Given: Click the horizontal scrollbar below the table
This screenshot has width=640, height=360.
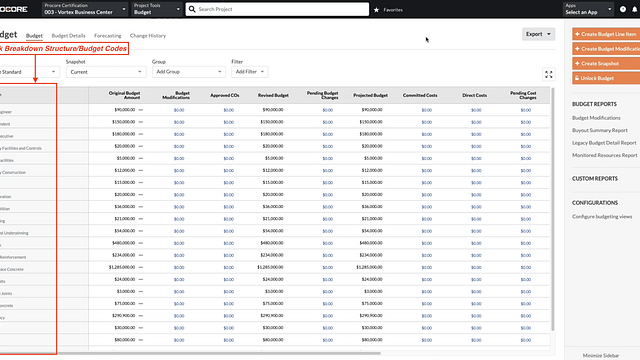Looking at the screenshot, I should (x=190, y=353).
